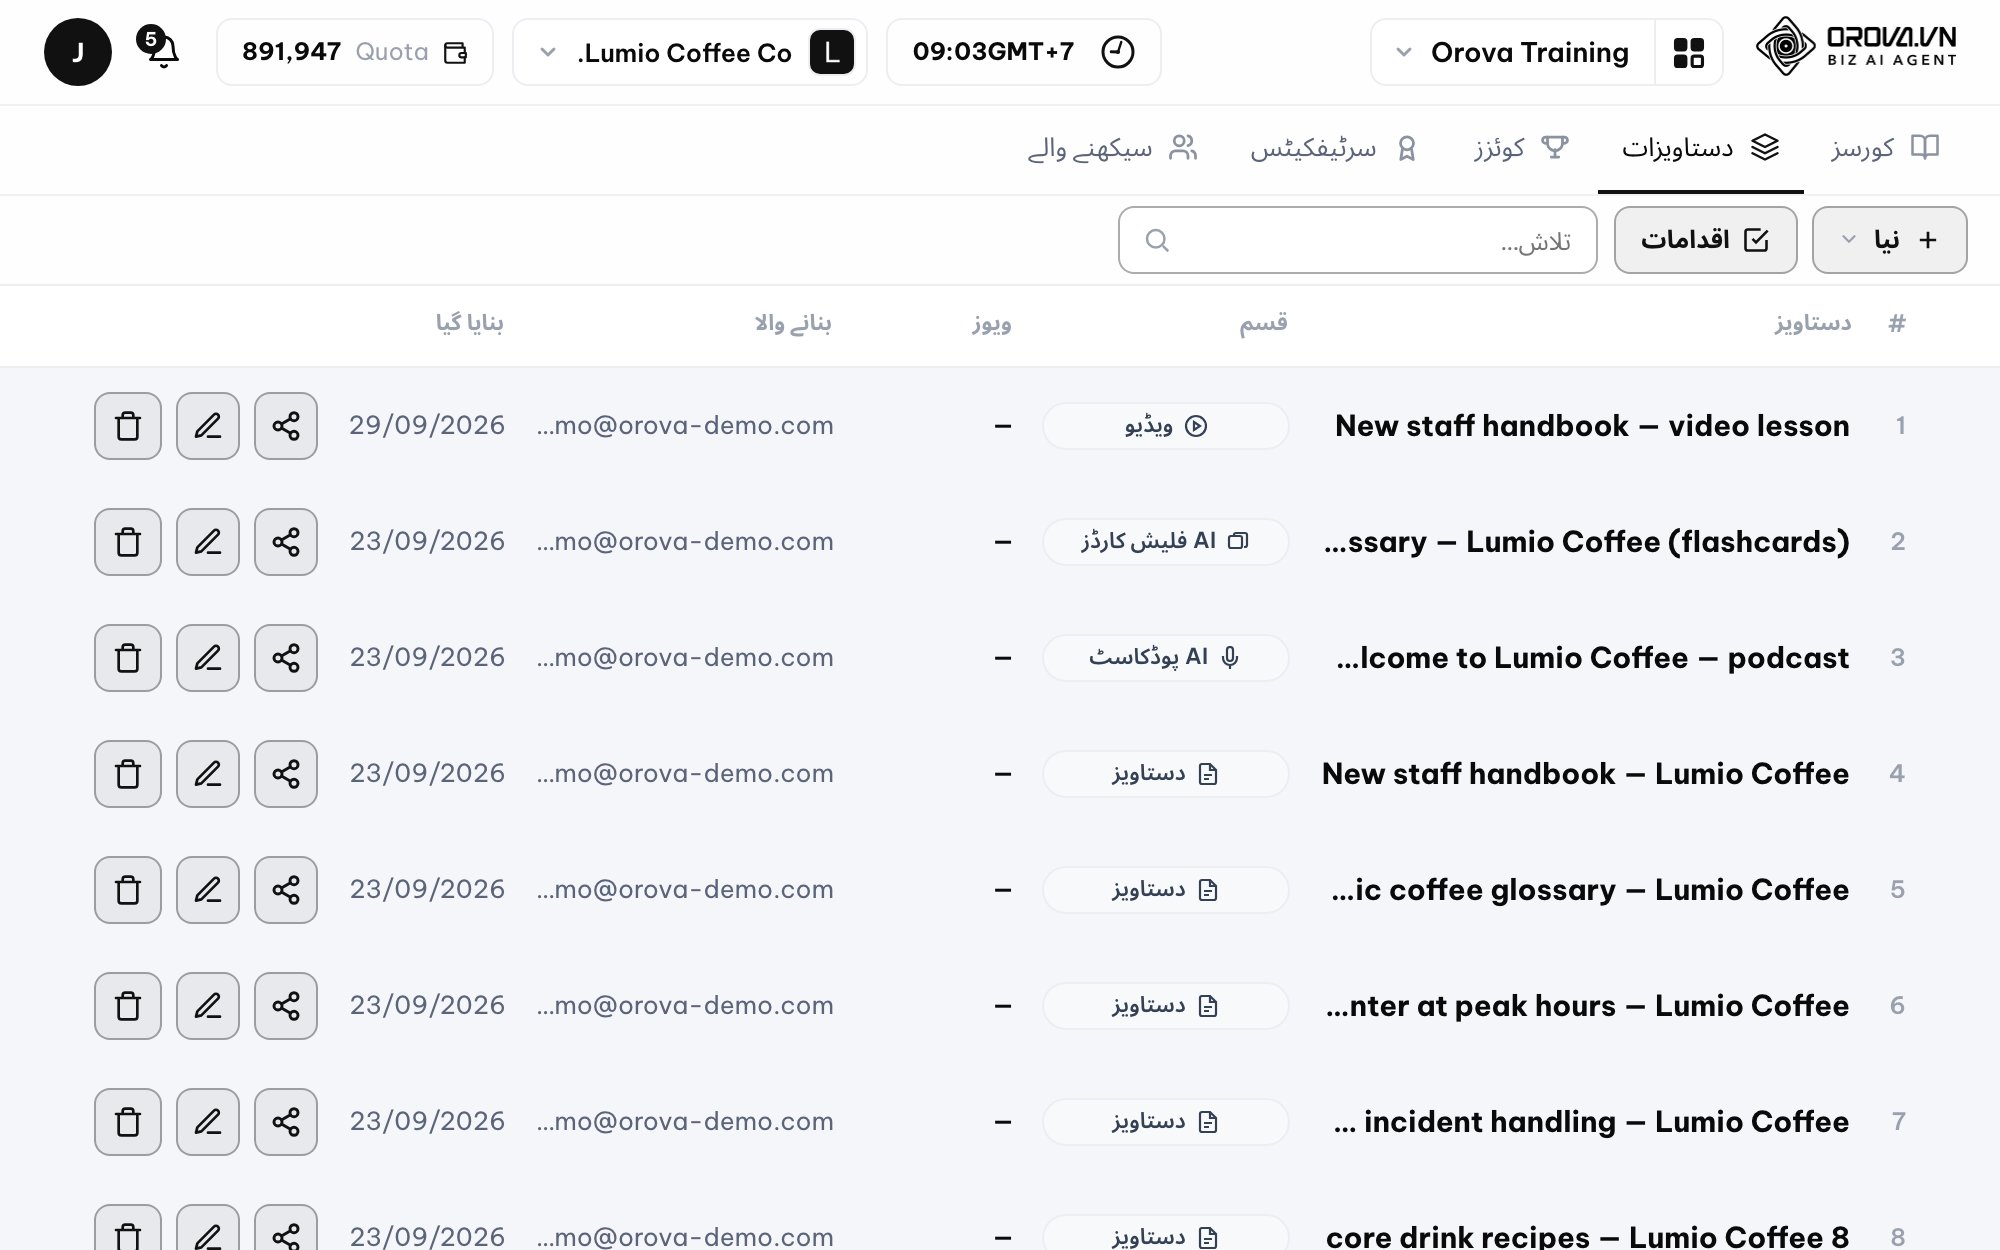Focus the تلاش search field
The height and width of the screenshot is (1250, 2000).
click(1357, 240)
